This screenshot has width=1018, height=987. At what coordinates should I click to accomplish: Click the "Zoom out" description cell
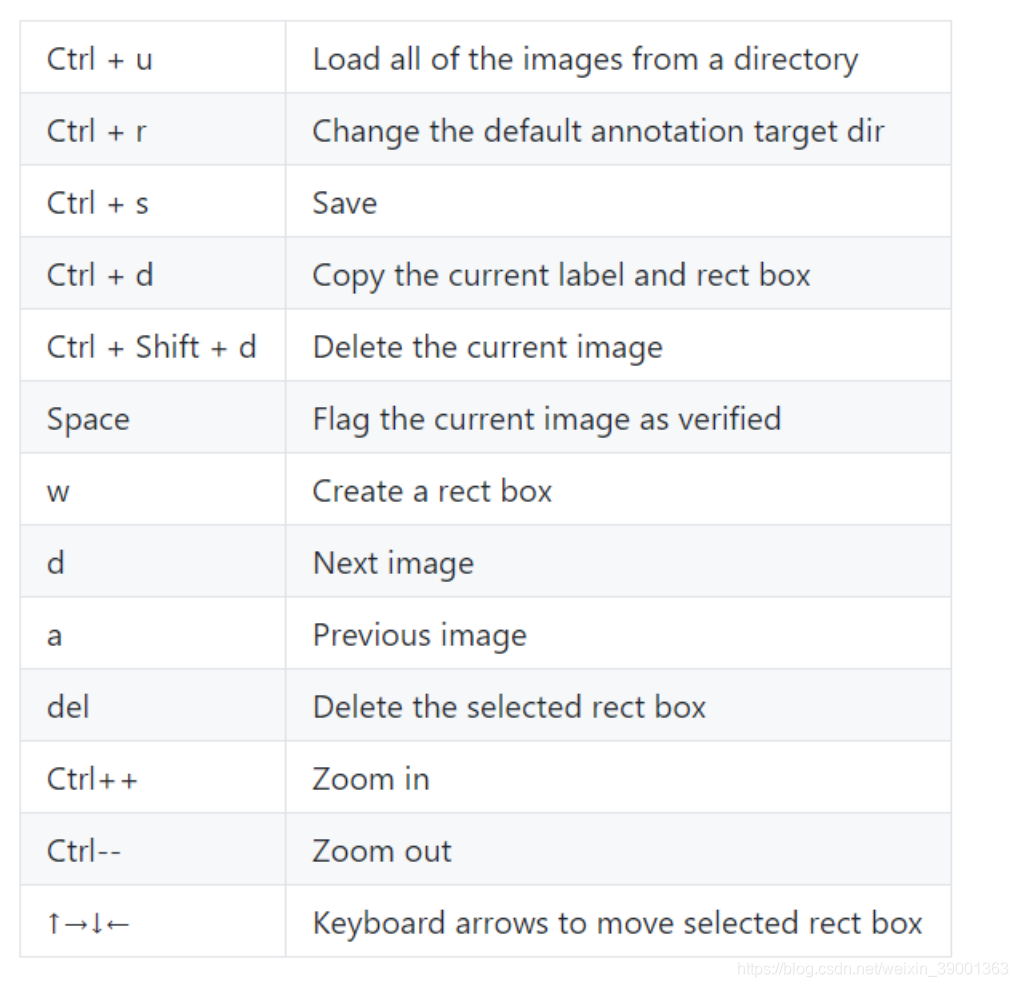[x=382, y=851]
